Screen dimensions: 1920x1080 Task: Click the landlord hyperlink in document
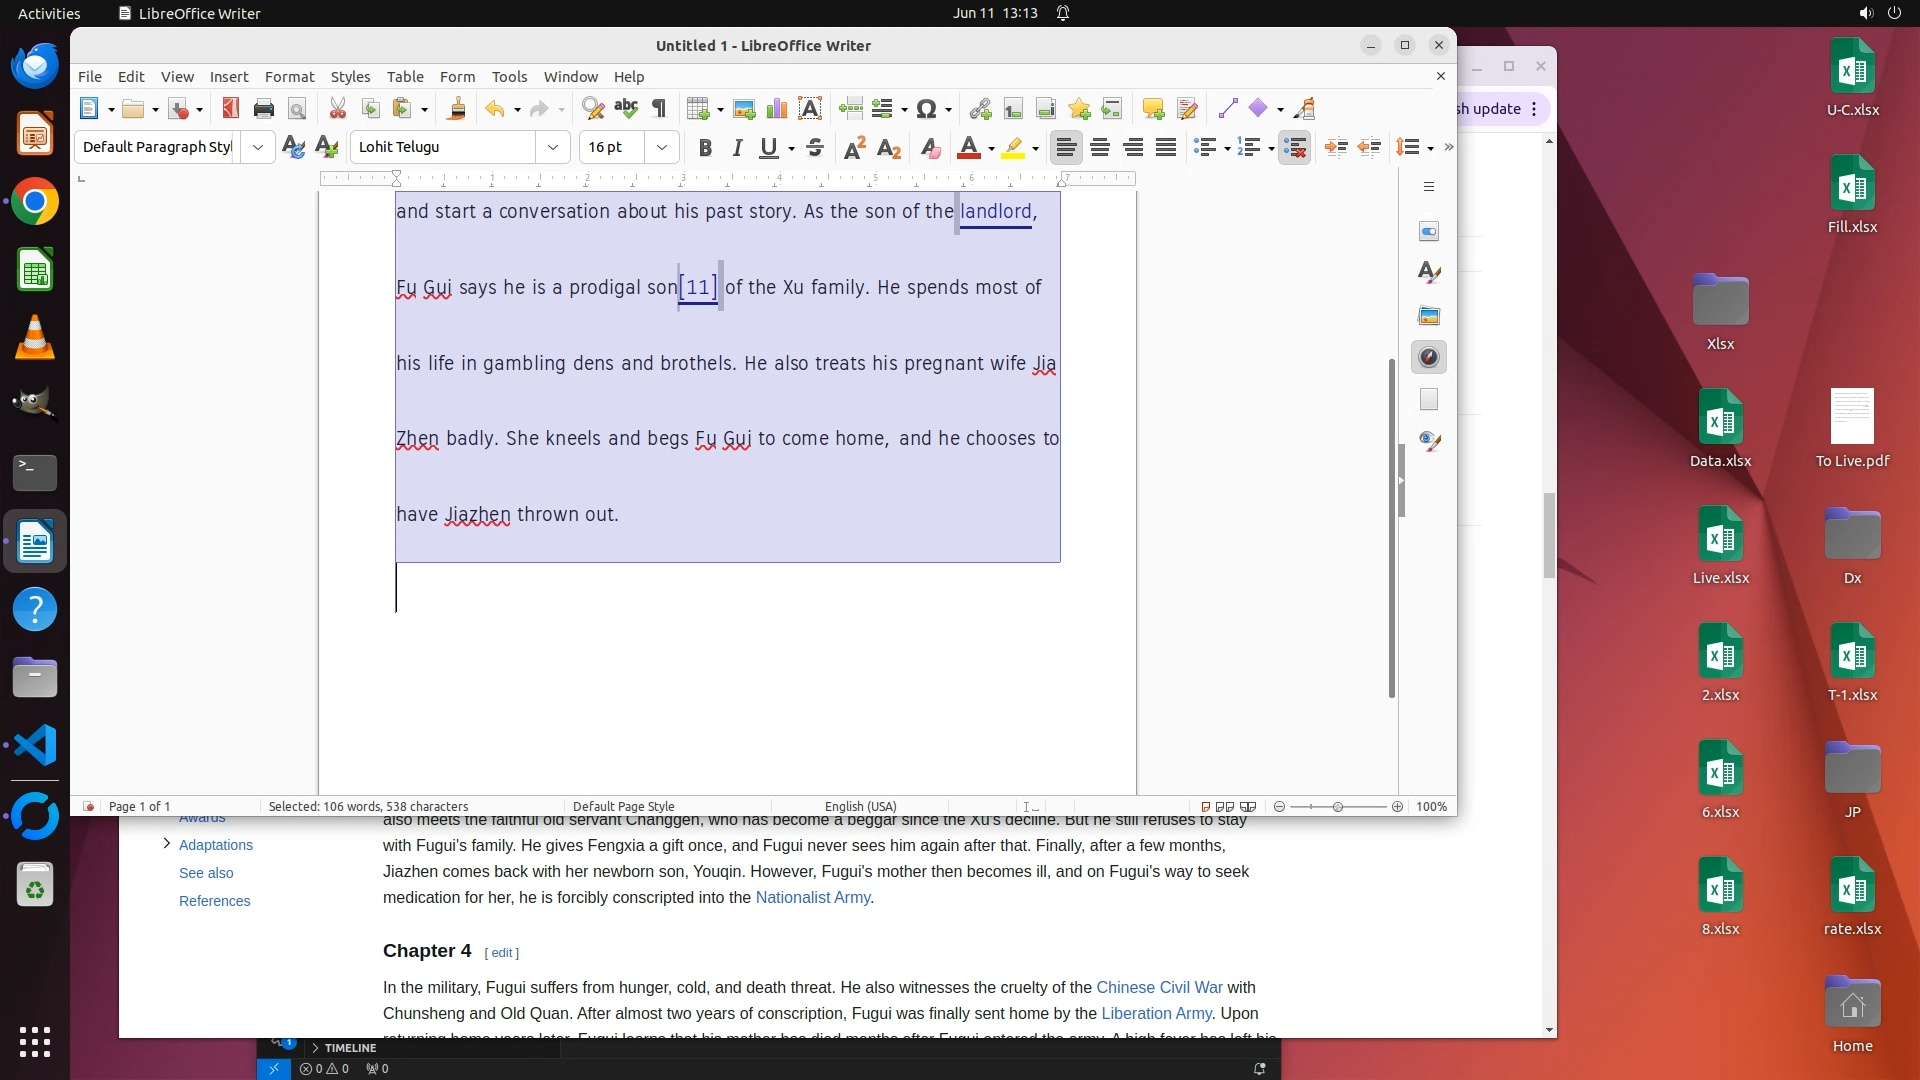tap(995, 212)
